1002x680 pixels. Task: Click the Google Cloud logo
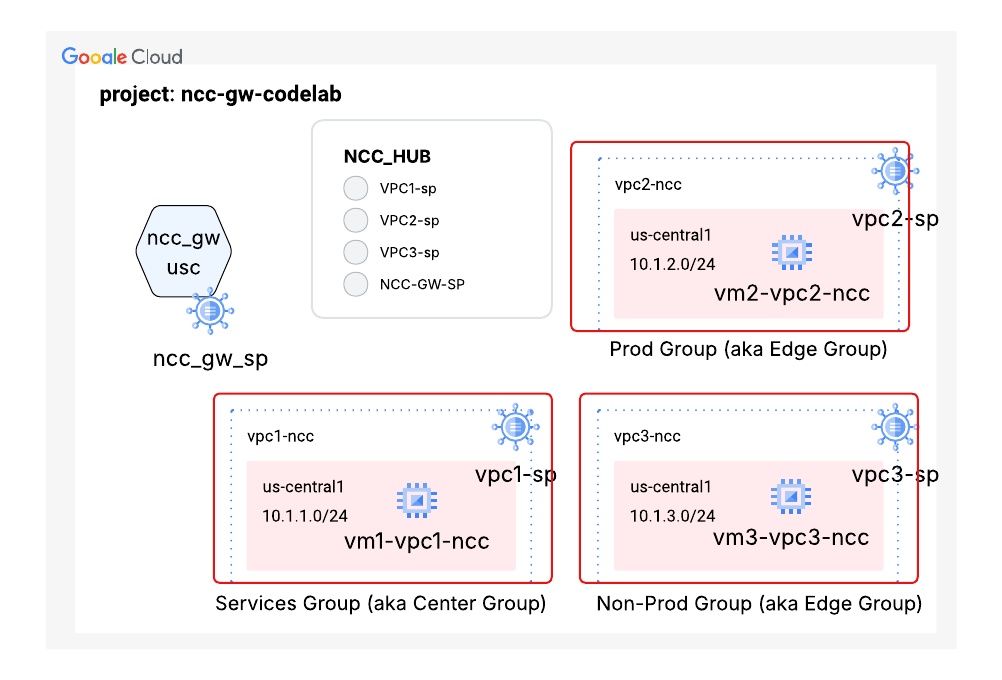[122, 57]
